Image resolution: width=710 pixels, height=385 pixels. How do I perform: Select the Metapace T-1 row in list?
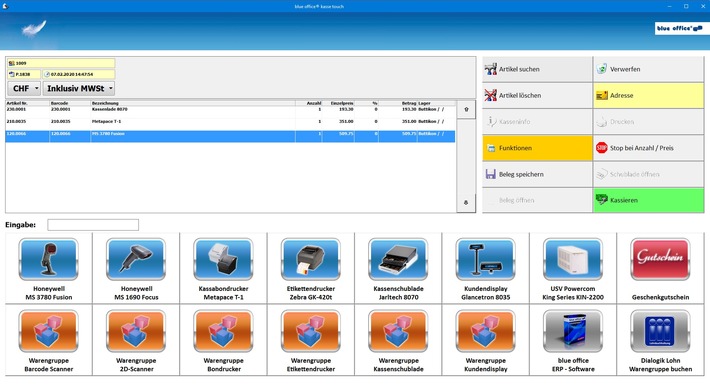[x=230, y=121]
